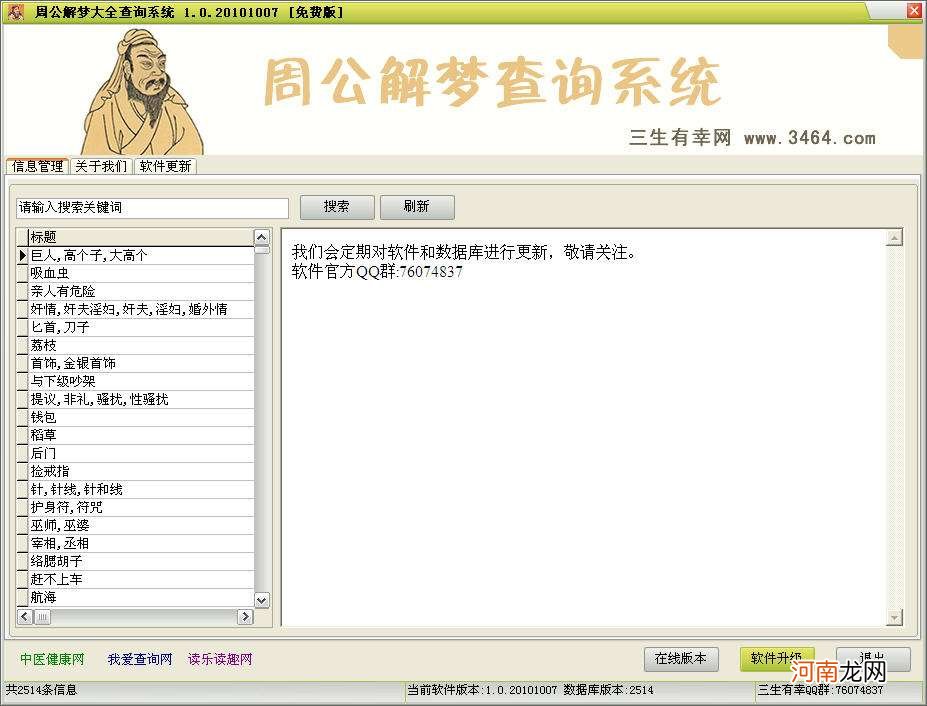Switch to the 软件更新 tab
Screen dimensions: 927x706
[165, 167]
